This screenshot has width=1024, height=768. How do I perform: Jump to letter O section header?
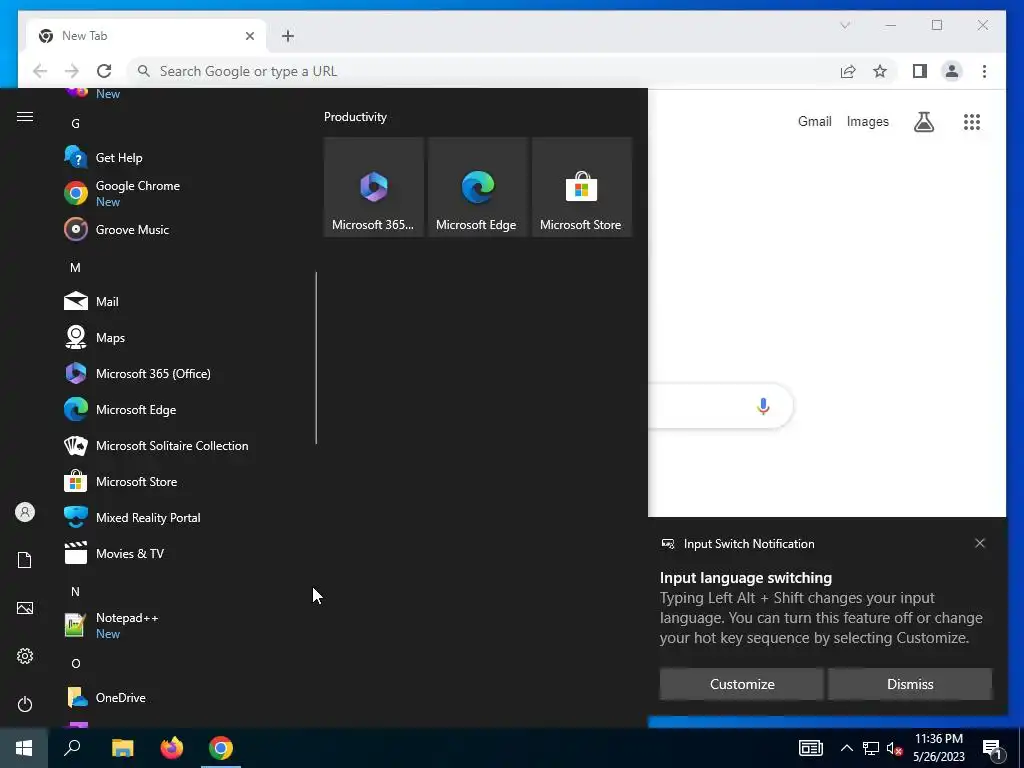coord(76,664)
